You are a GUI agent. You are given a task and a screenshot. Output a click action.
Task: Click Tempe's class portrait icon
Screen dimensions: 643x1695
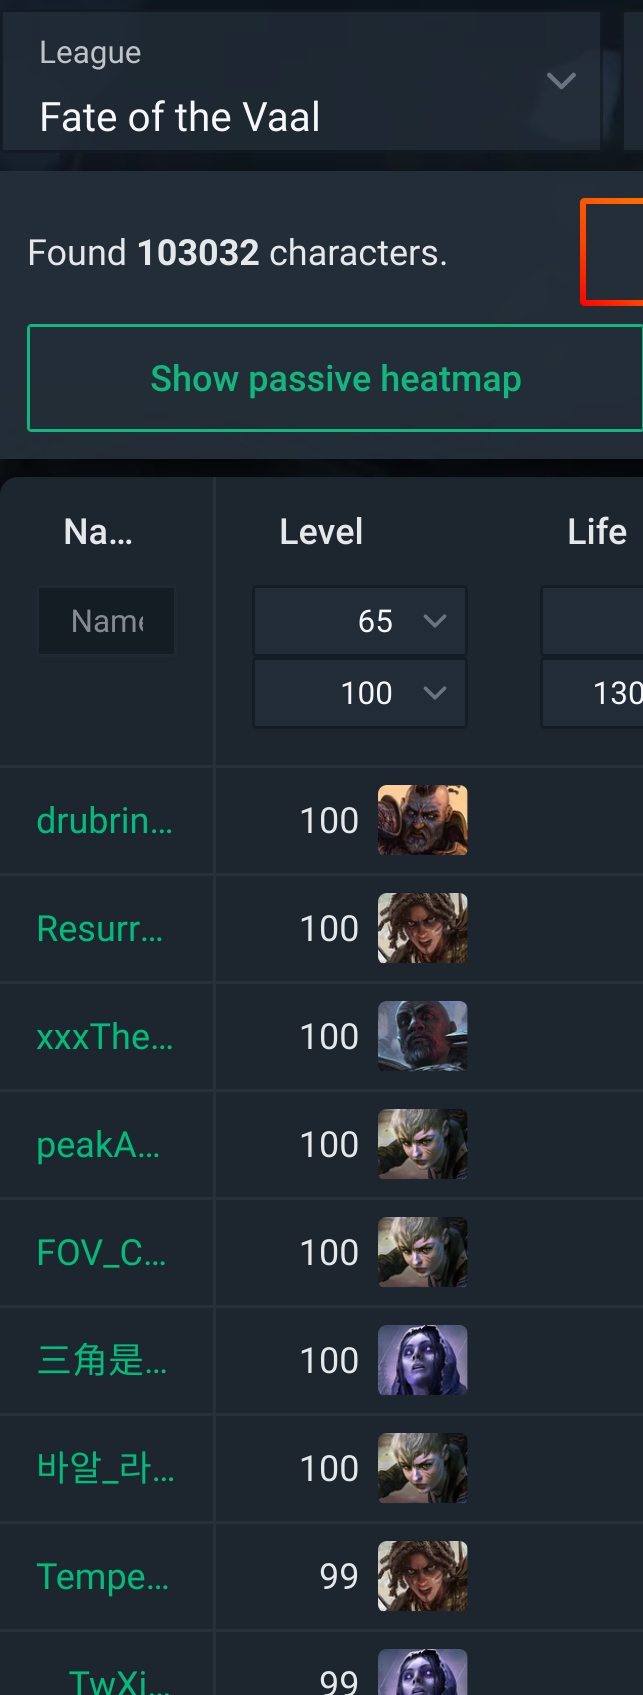[x=422, y=1576]
